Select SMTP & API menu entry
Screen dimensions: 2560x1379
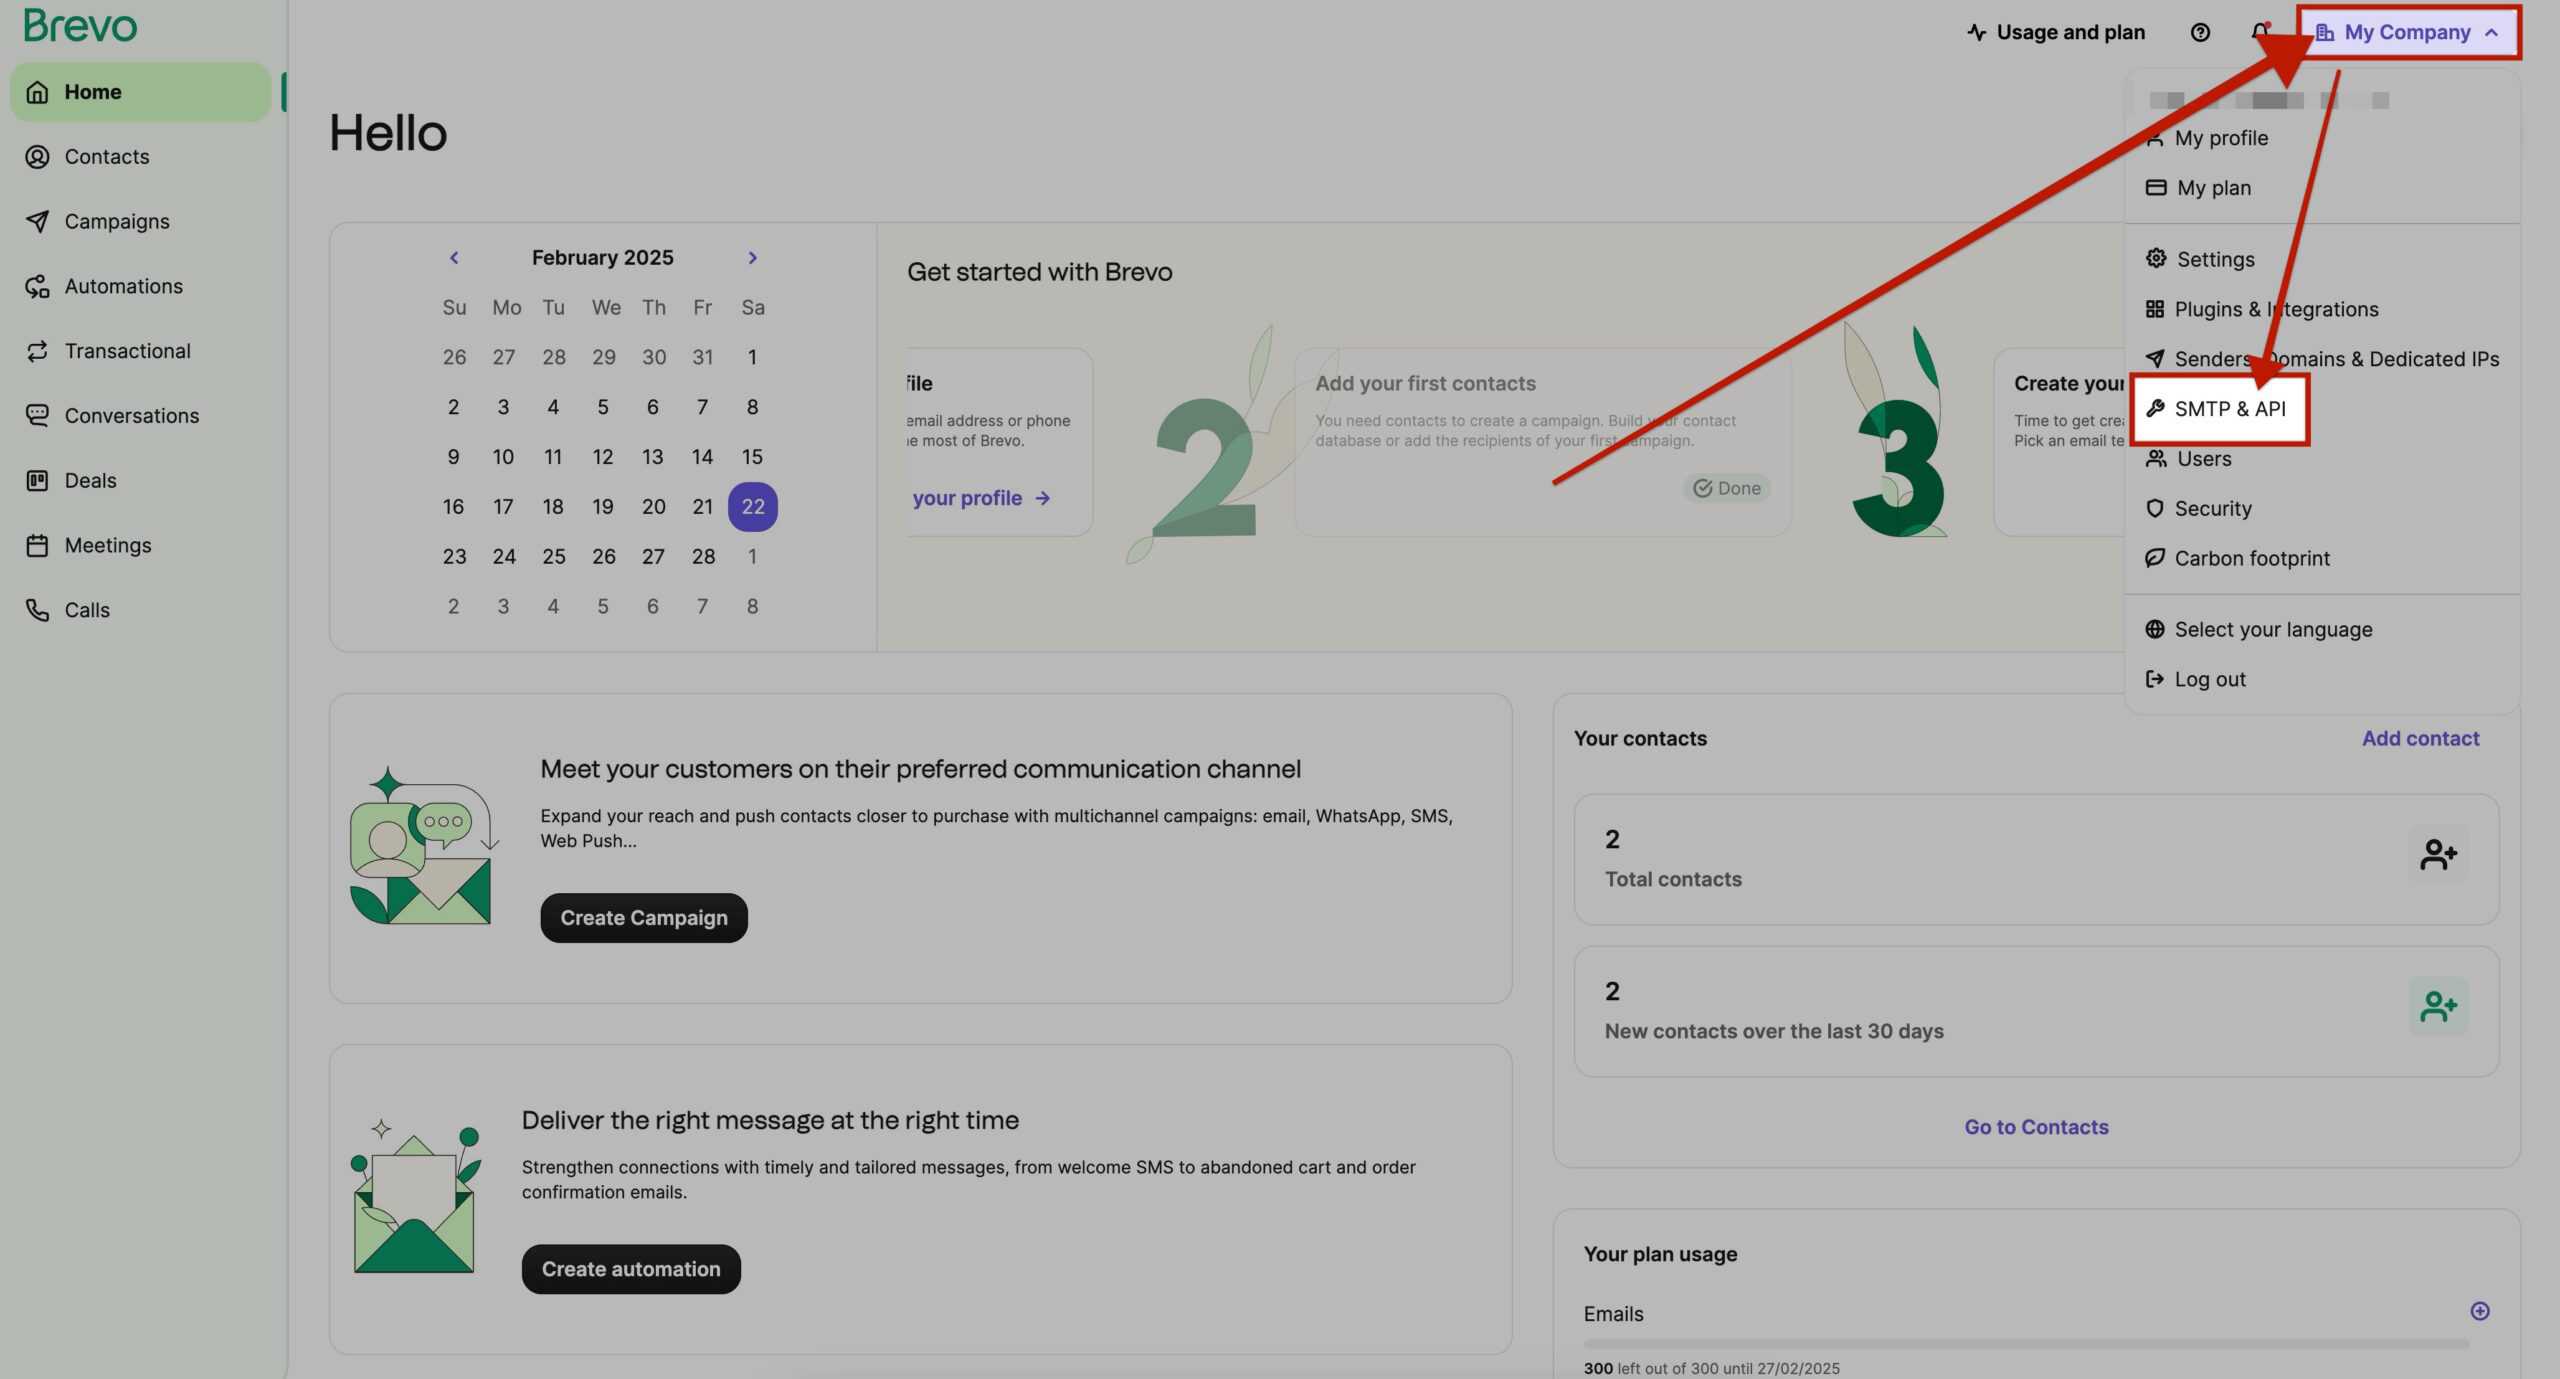(x=2229, y=409)
